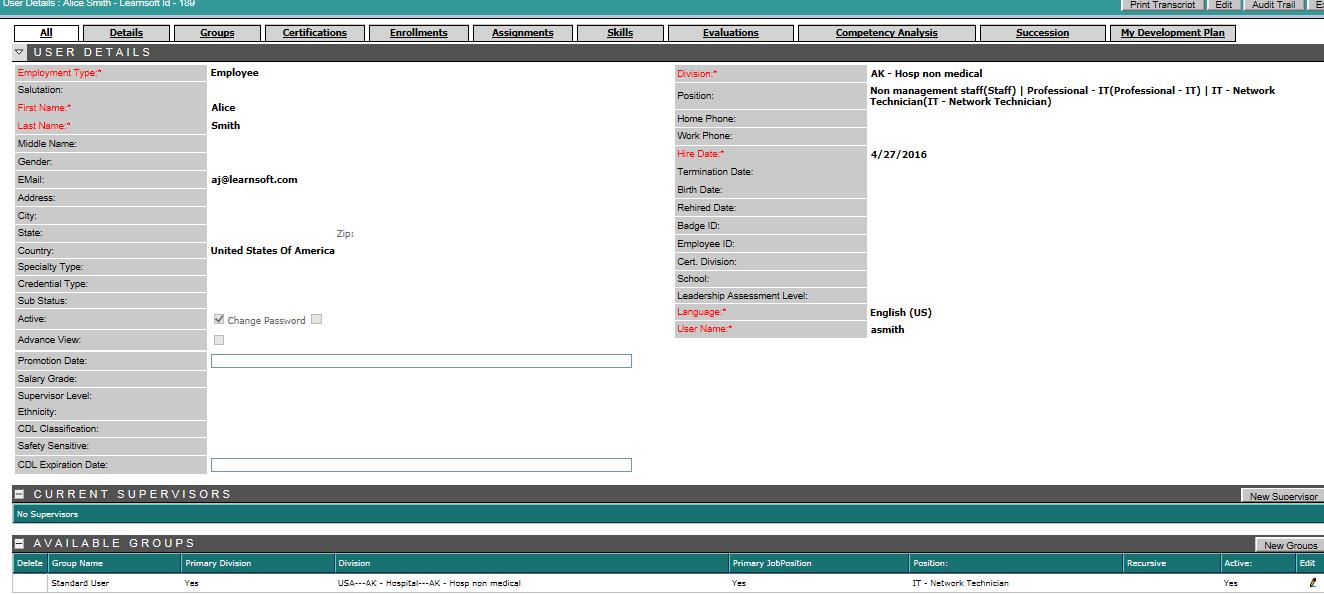Click the pencil edit icon for Standard User

(1312, 583)
